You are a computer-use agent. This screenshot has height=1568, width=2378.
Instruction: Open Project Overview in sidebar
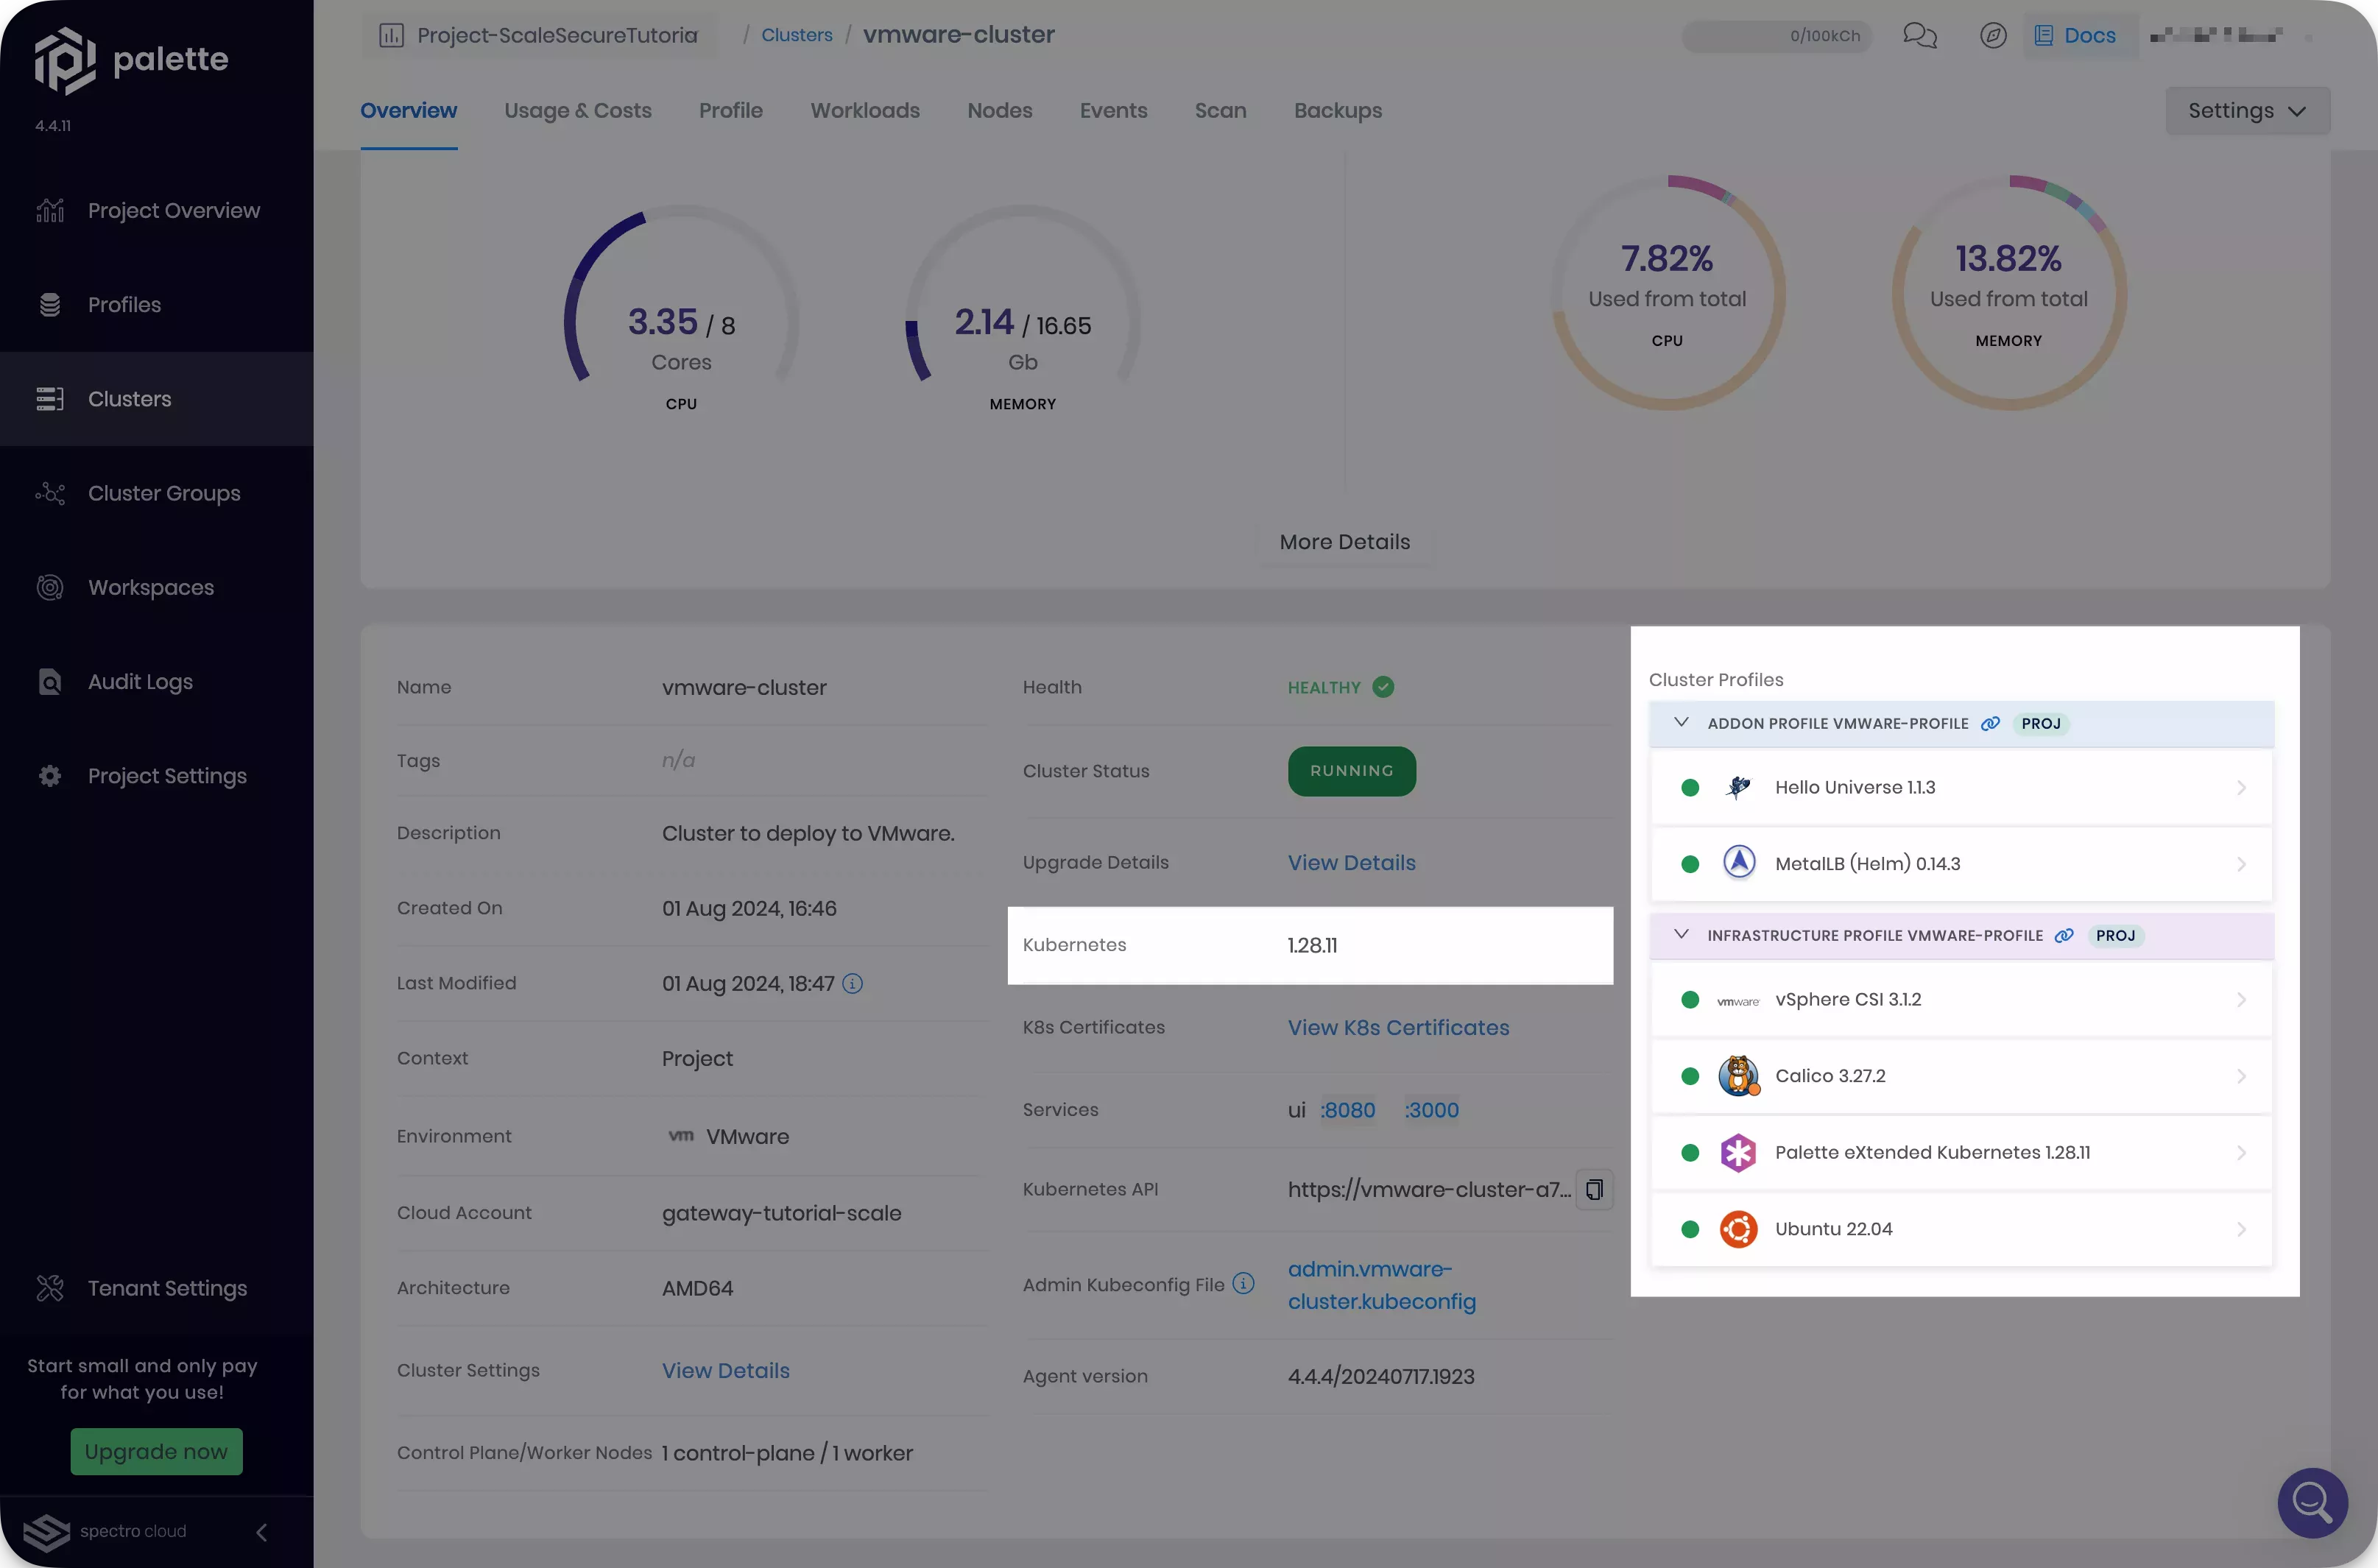pos(156,210)
